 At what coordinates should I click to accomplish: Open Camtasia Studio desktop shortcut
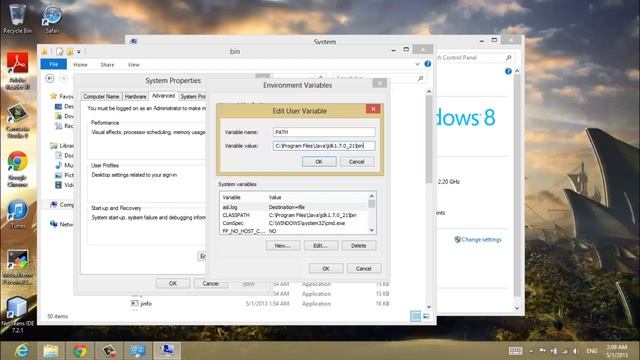(x=17, y=121)
